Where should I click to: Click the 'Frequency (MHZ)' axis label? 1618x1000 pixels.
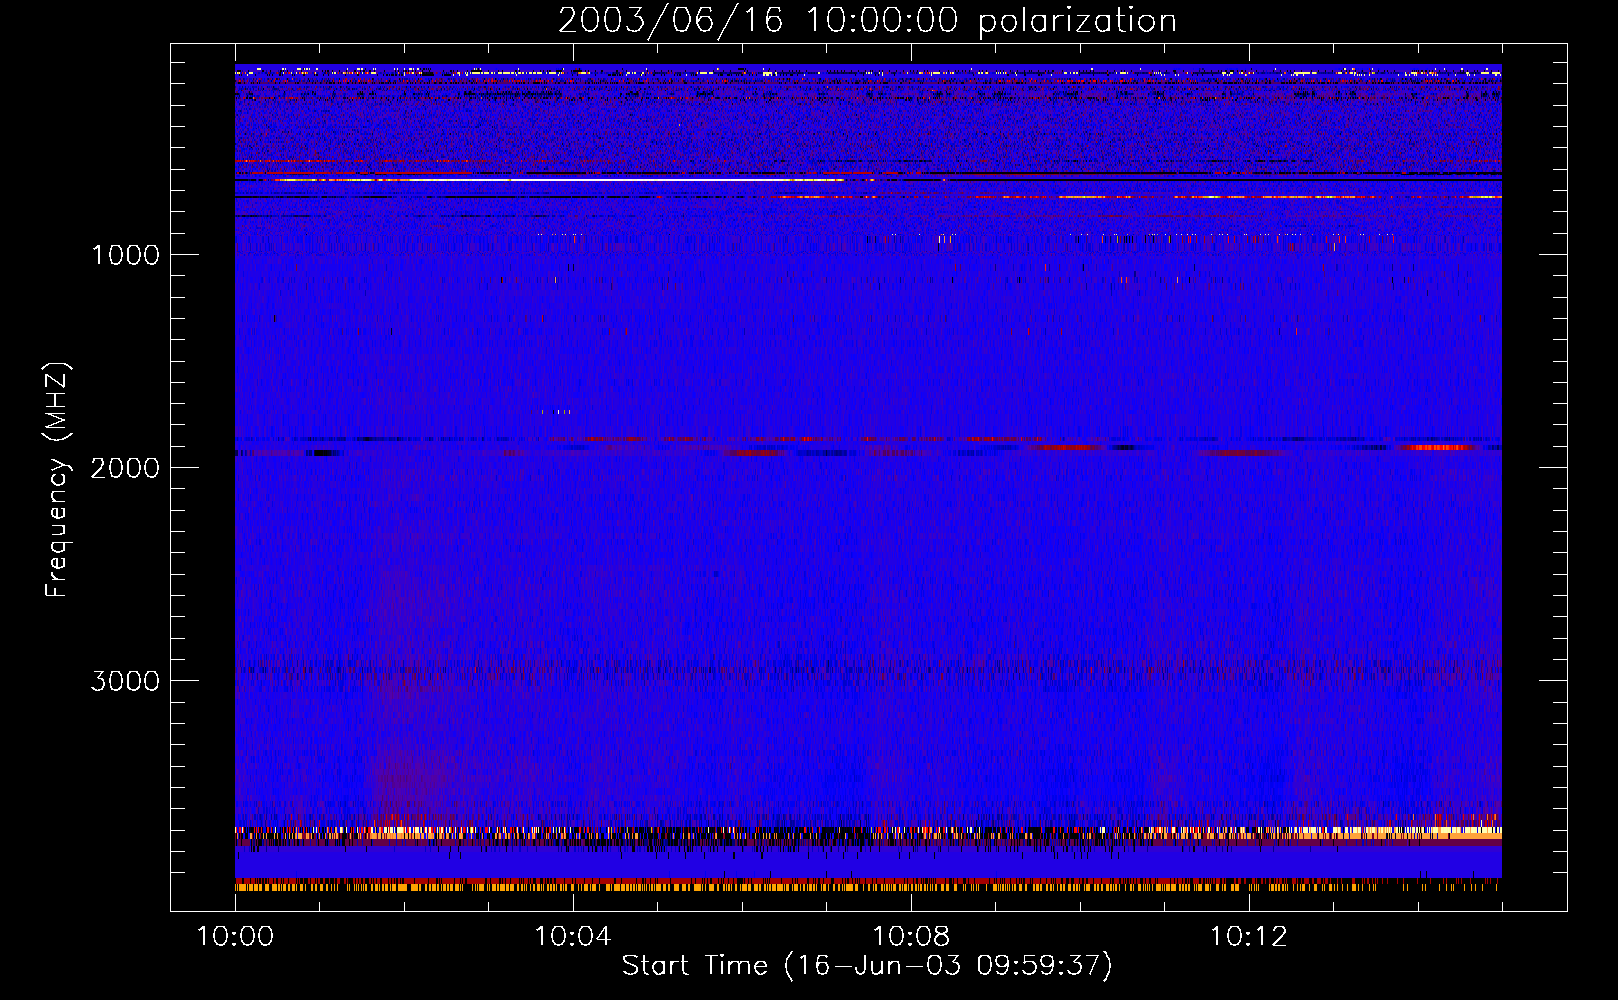(57, 480)
